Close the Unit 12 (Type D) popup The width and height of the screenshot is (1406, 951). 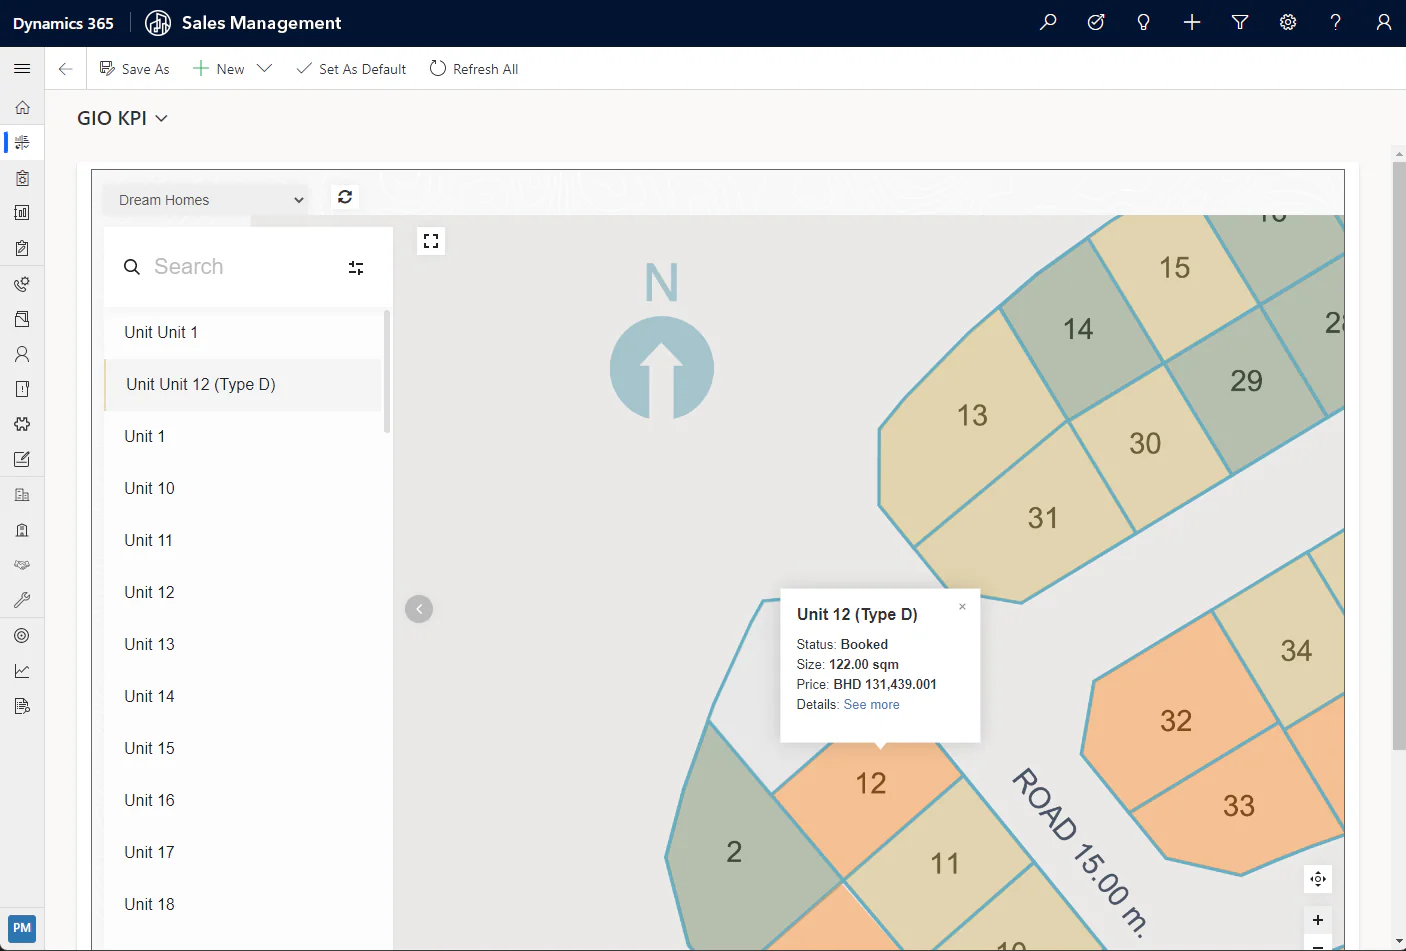coord(962,607)
